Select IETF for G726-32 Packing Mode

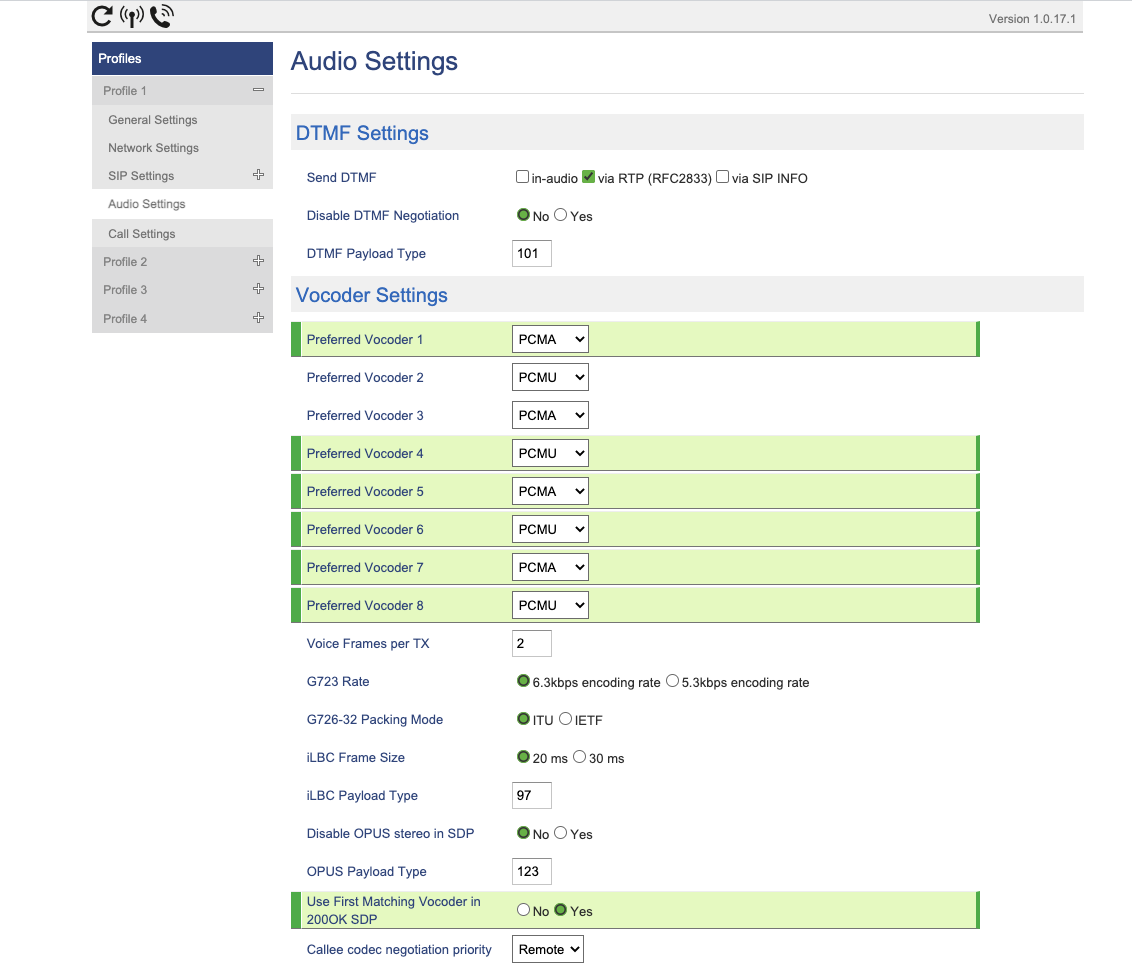pyautogui.click(x=565, y=718)
